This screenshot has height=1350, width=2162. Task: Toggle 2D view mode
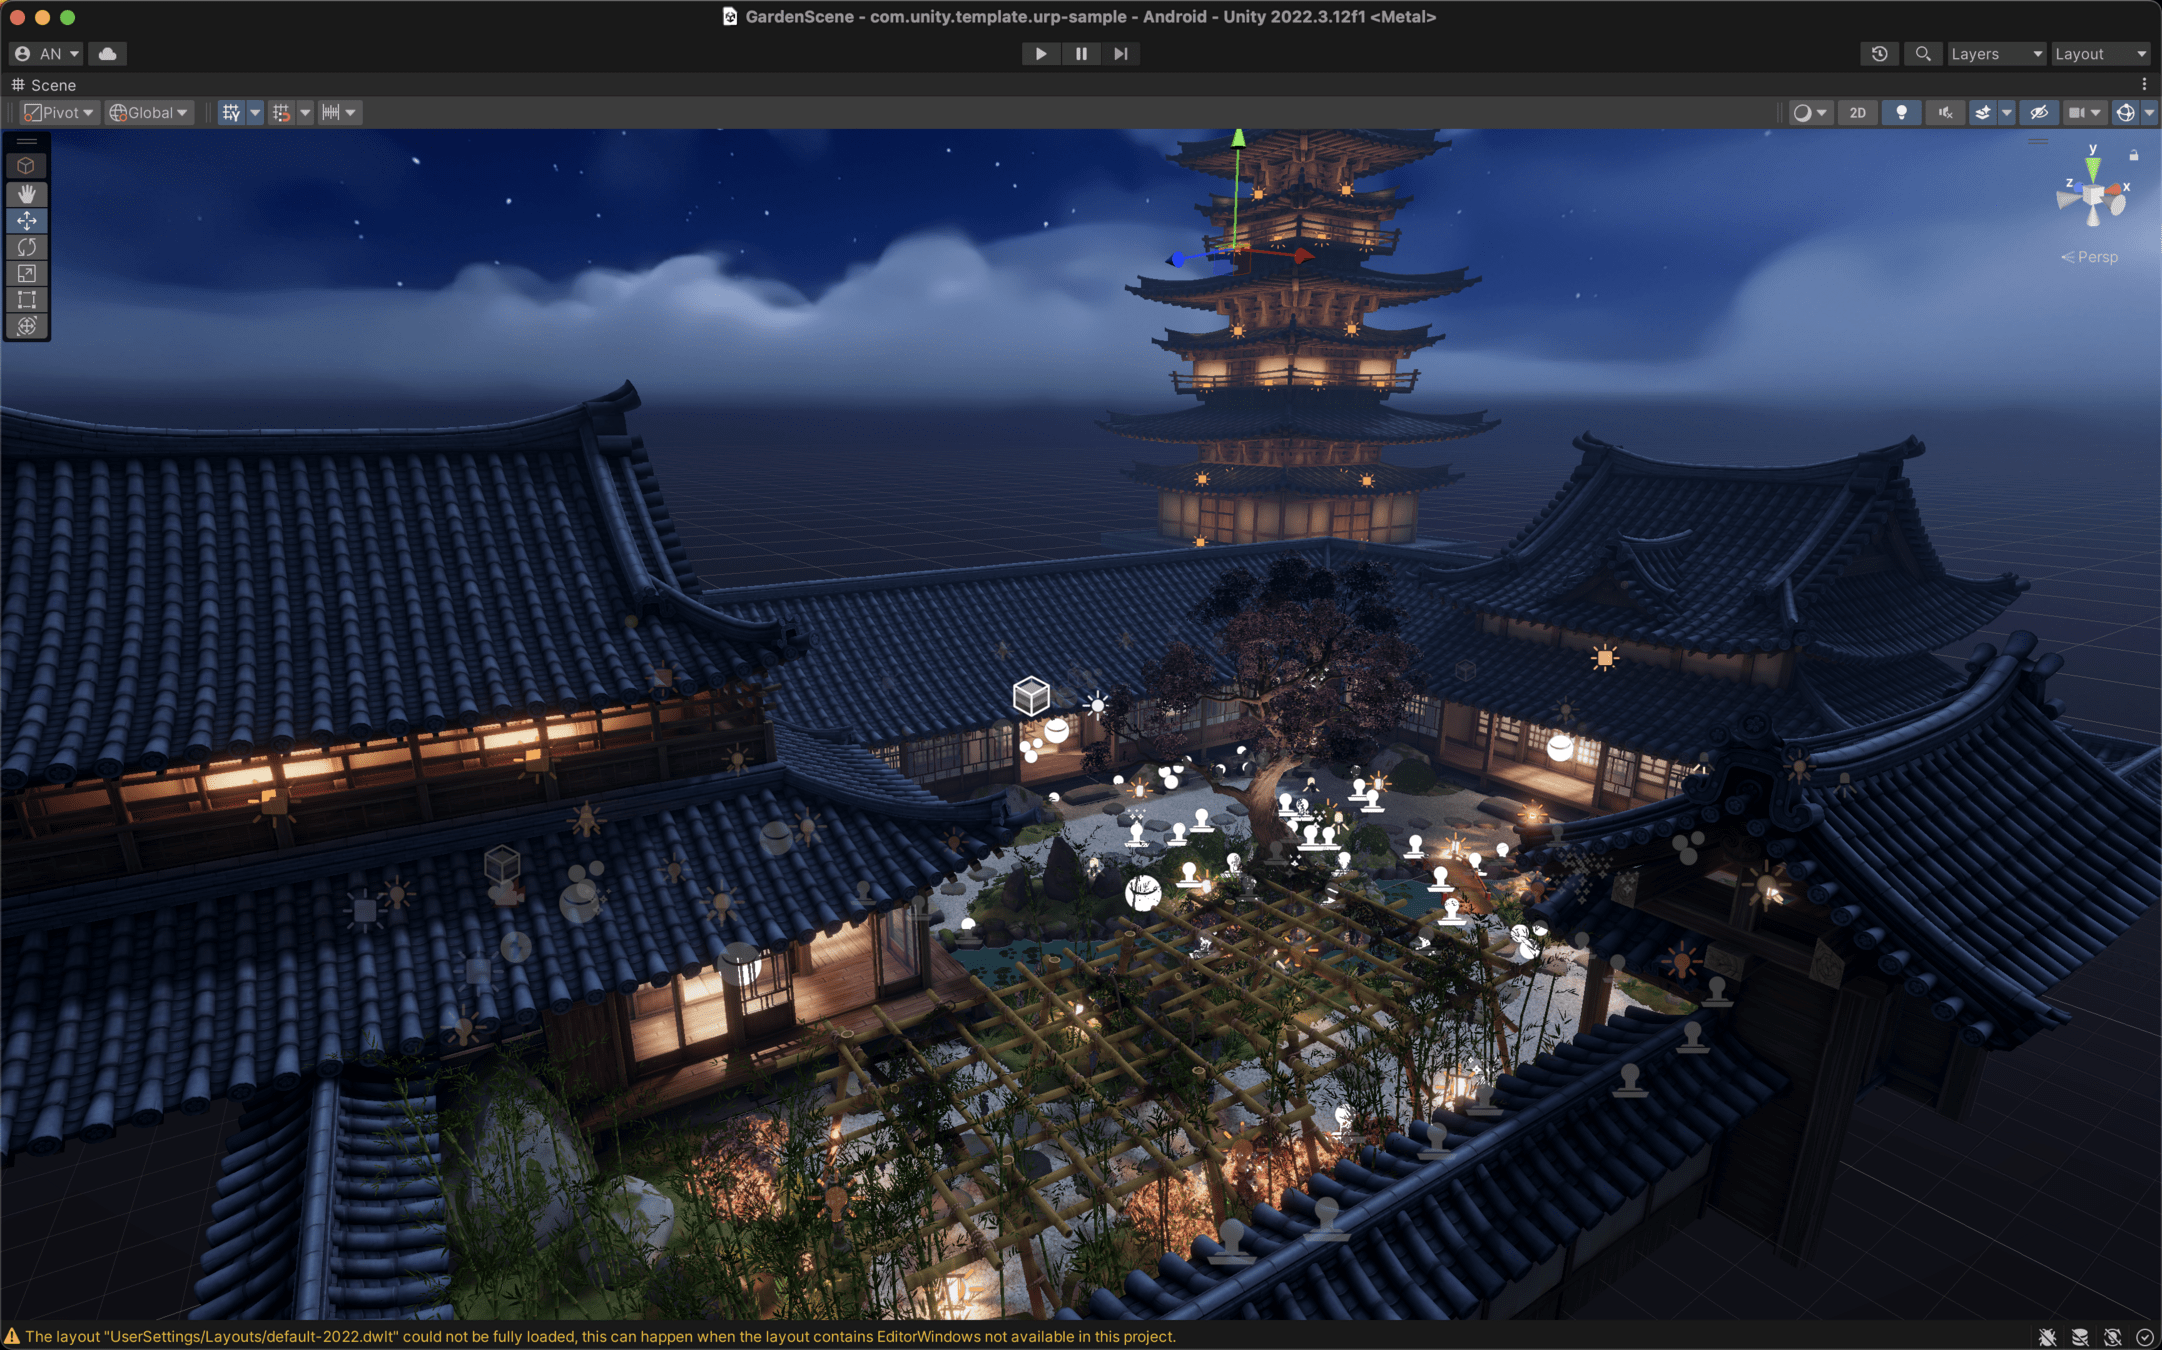(1857, 113)
